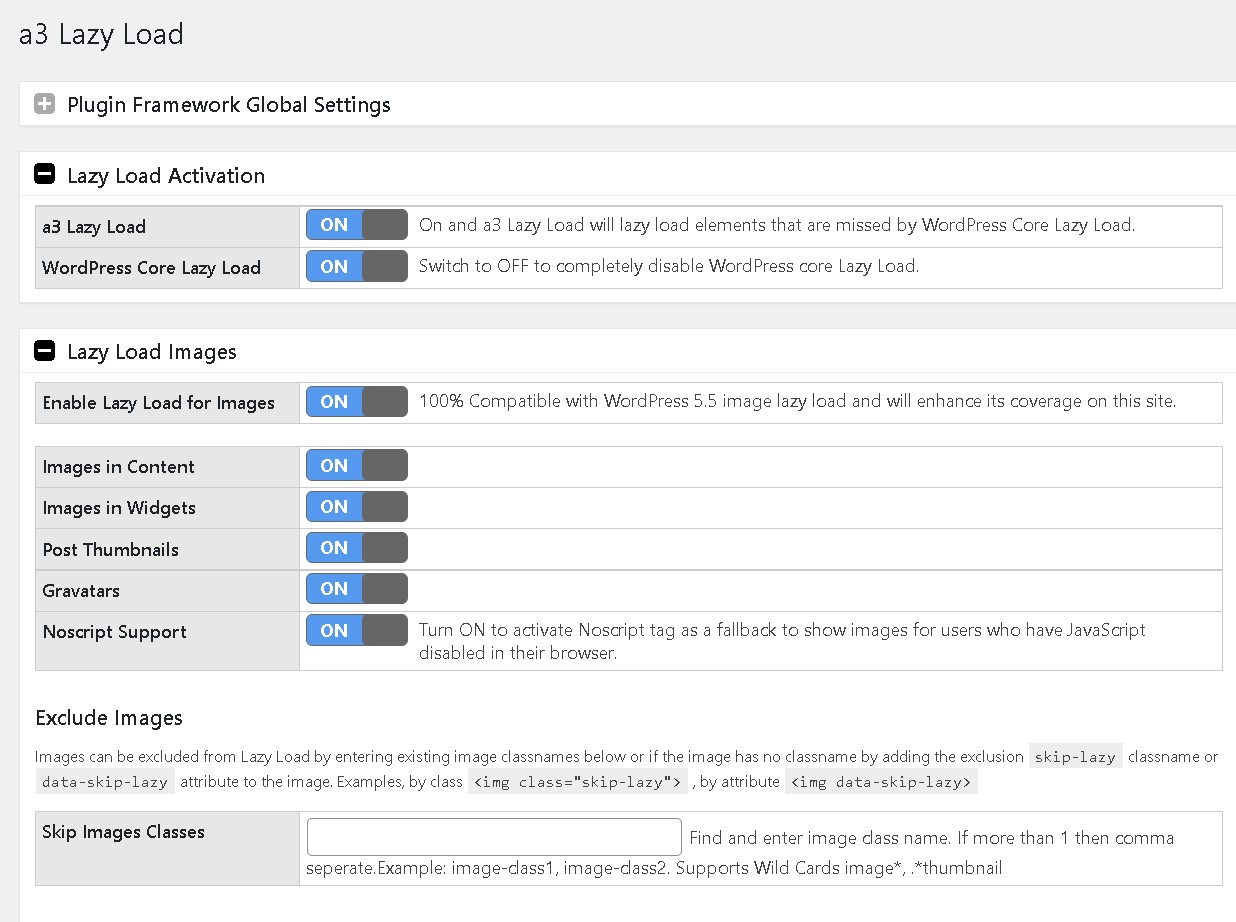Click the Exclude Images subheading
Image resolution: width=1236 pixels, height=922 pixels.
coord(109,718)
